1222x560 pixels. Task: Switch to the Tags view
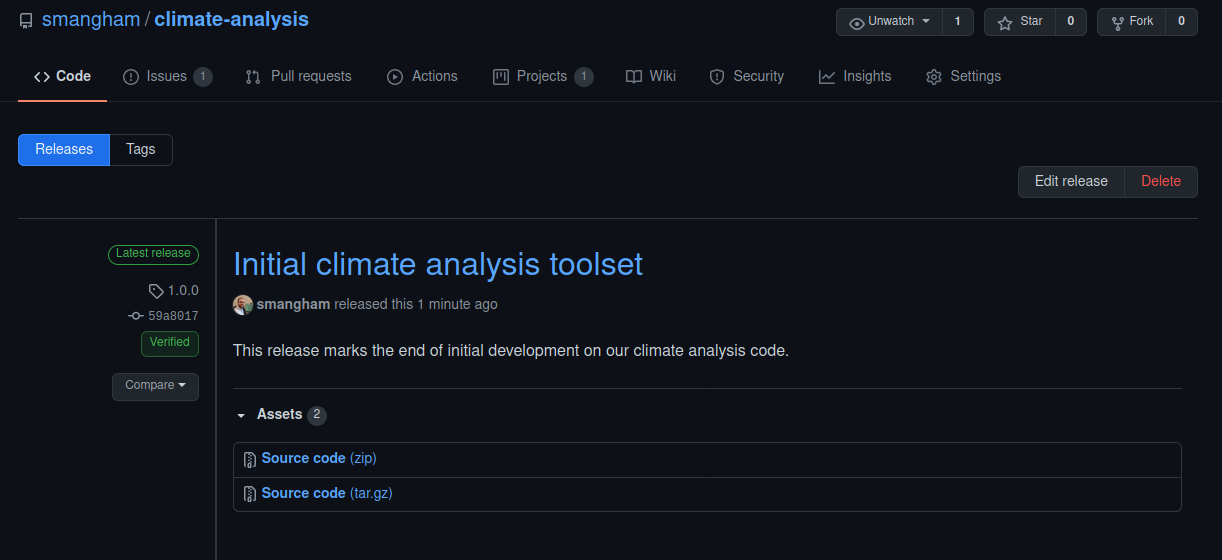pos(141,150)
